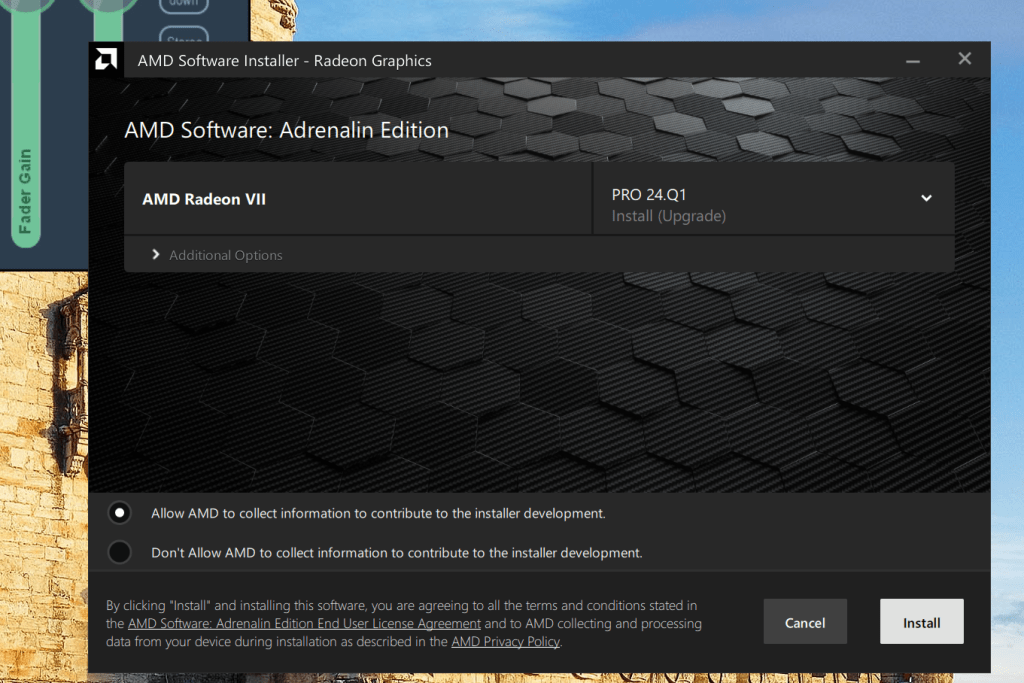Select Don't Allow AMD to collect information option
The width and height of the screenshot is (1024, 683).
[x=120, y=552]
